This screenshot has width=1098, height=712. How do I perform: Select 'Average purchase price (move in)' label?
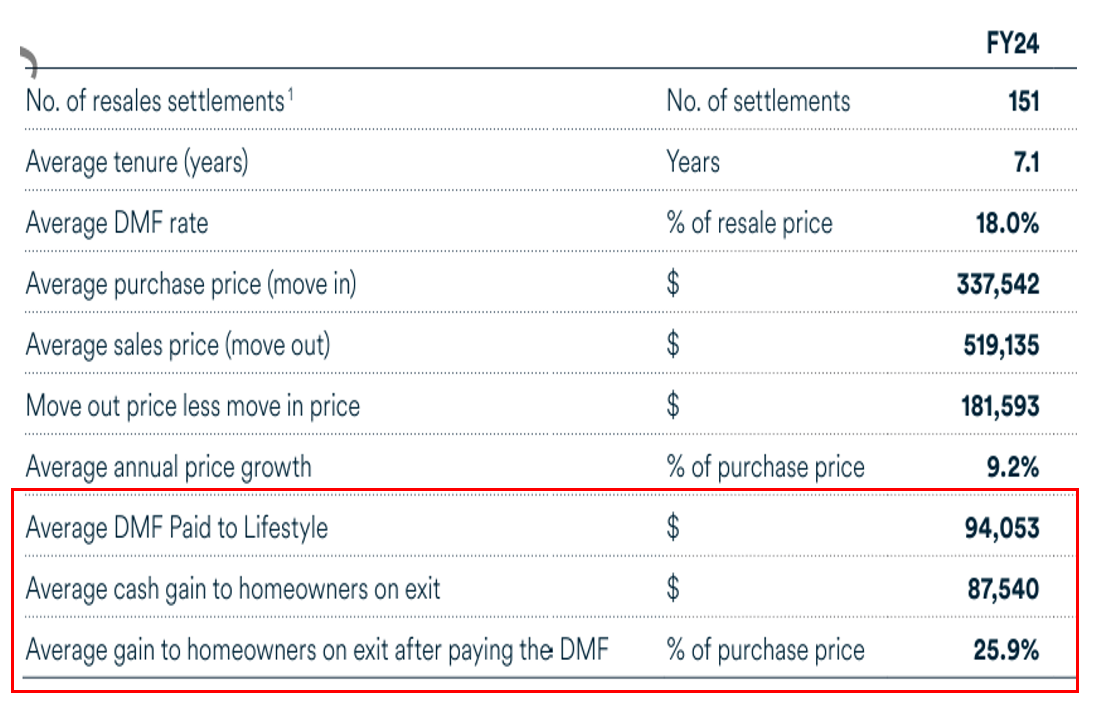[x=191, y=284]
